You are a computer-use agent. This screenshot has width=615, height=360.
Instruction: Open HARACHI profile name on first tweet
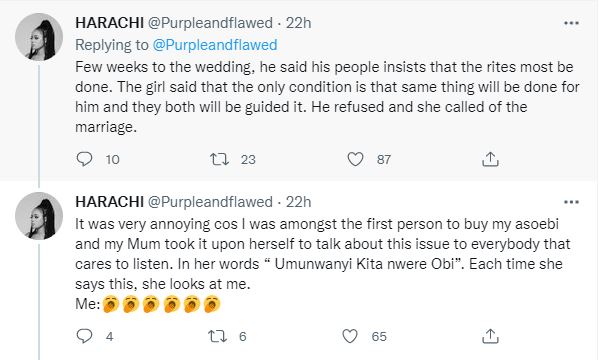(x=109, y=23)
